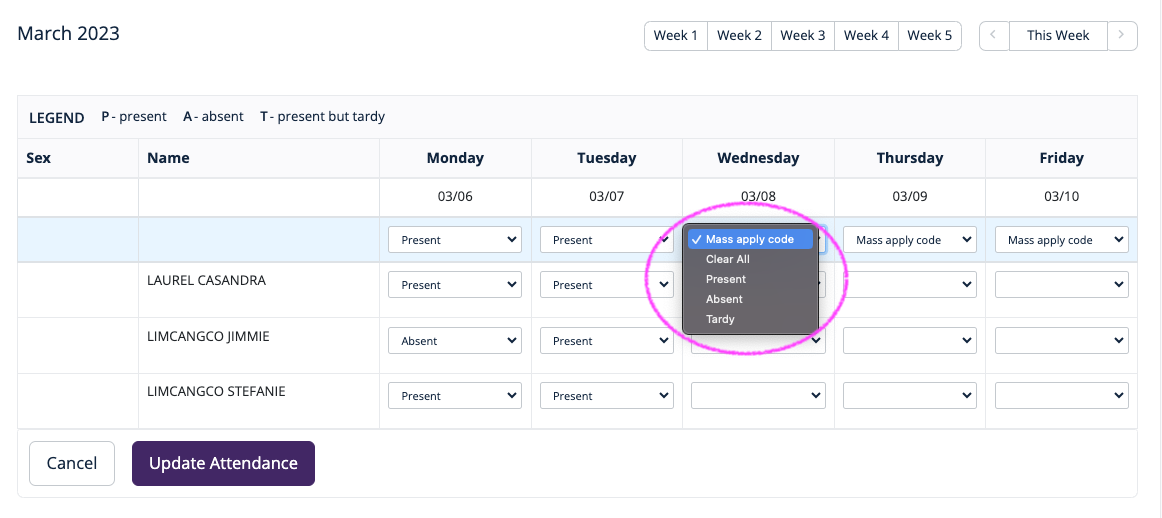Go to previous week arrow
This screenshot has width=1162, height=518.
point(993,36)
